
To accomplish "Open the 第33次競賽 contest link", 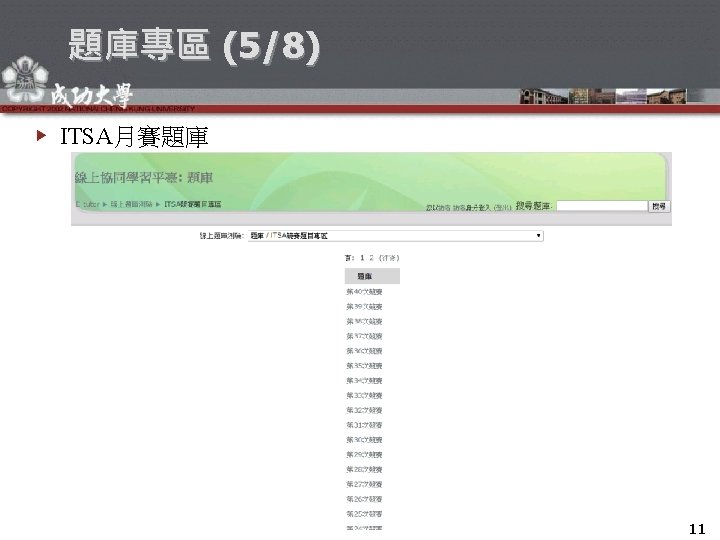I will pyautogui.click(x=364, y=395).
